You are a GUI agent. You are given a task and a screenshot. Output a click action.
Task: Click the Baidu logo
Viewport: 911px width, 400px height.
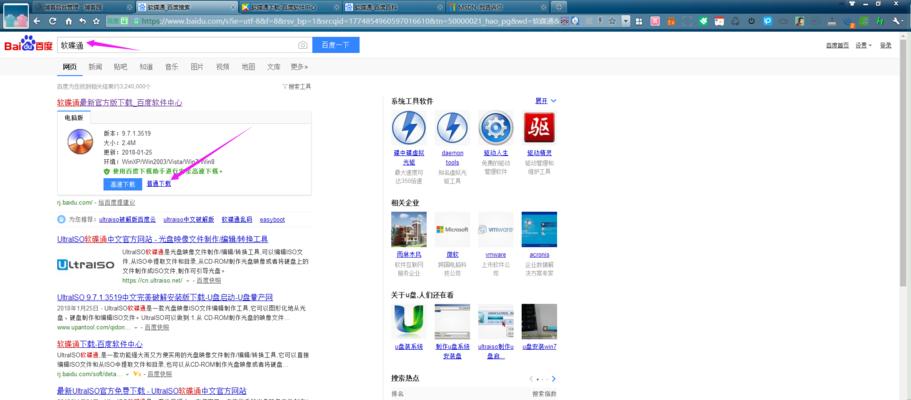(28, 44)
